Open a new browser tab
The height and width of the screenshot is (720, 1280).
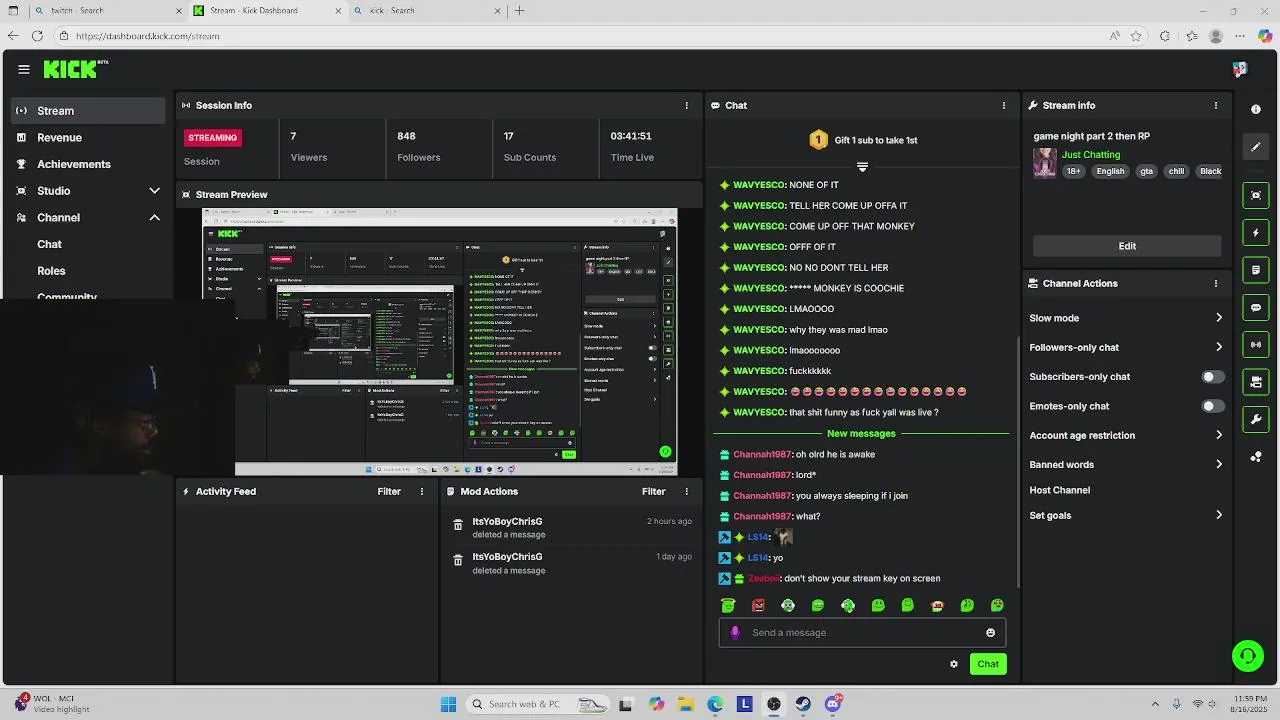pyautogui.click(x=519, y=10)
